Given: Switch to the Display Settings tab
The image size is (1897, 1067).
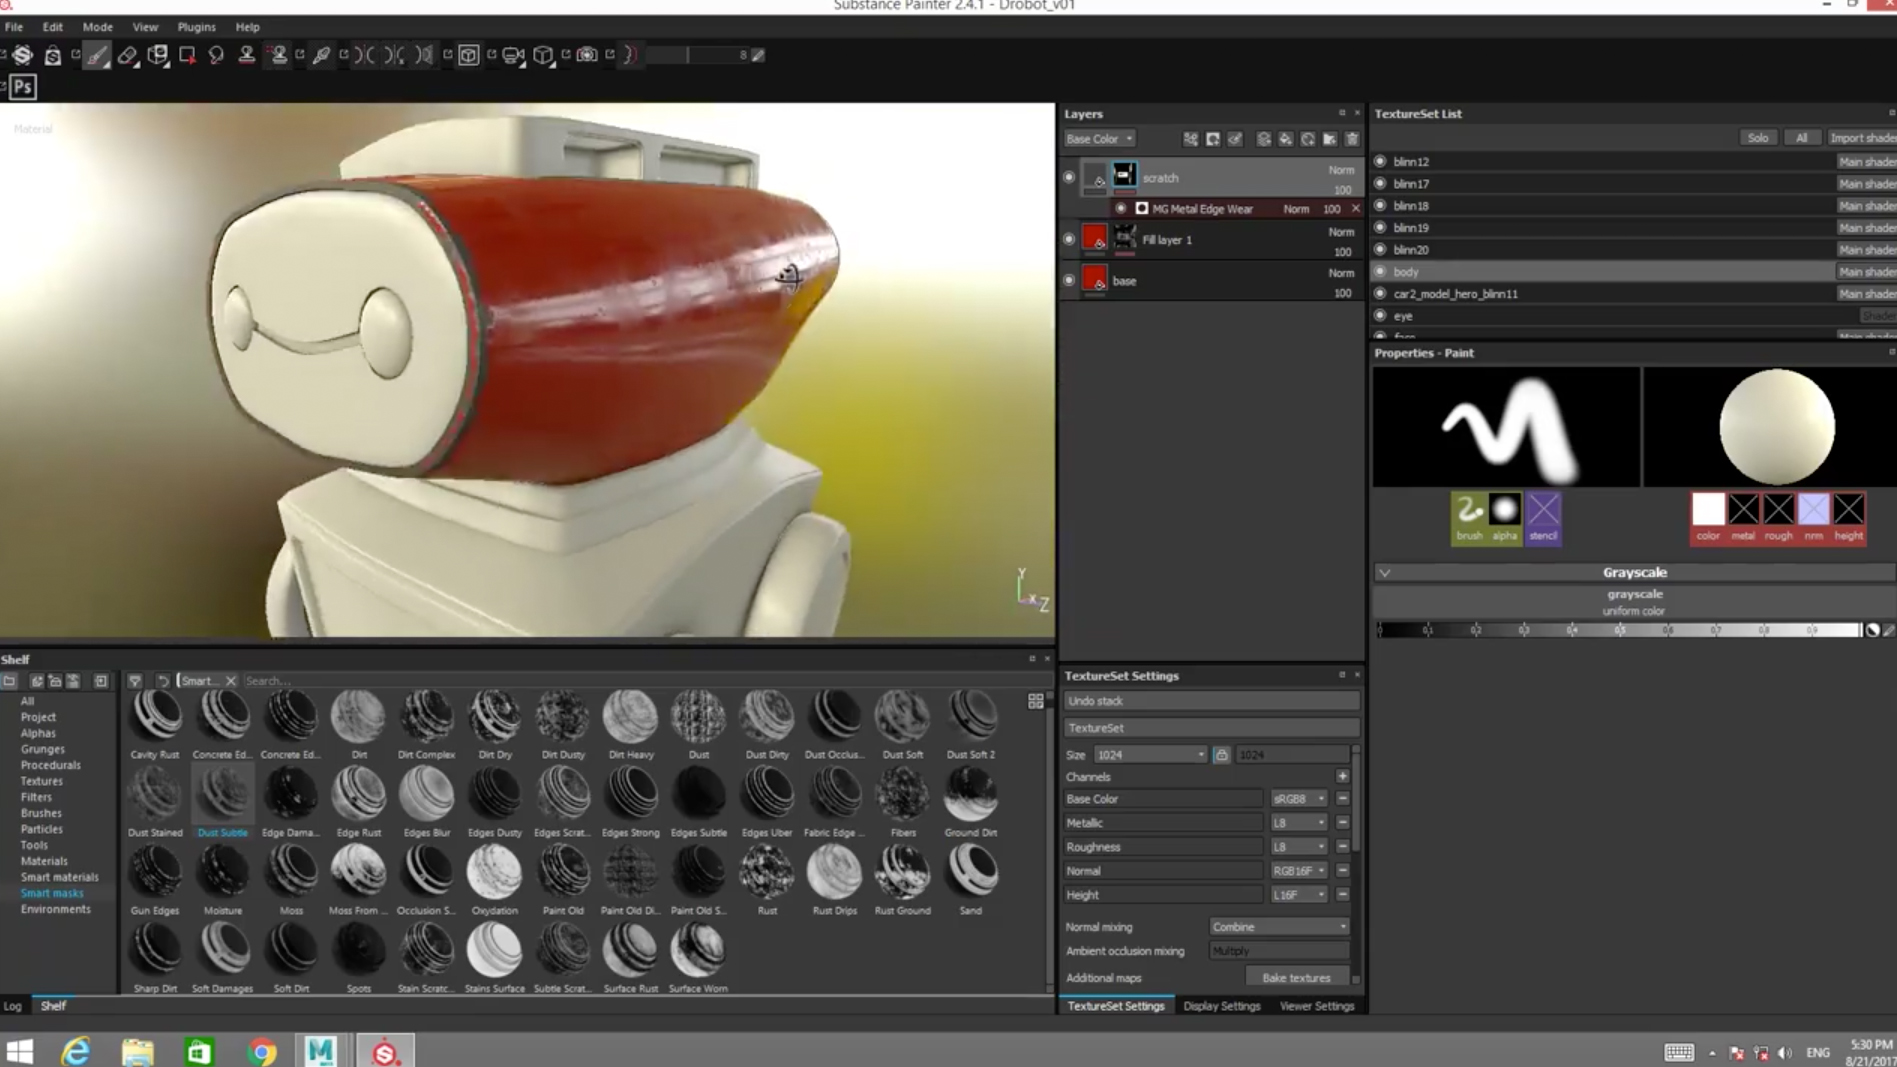Looking at the screenshot, I should coord(1221,1006).
